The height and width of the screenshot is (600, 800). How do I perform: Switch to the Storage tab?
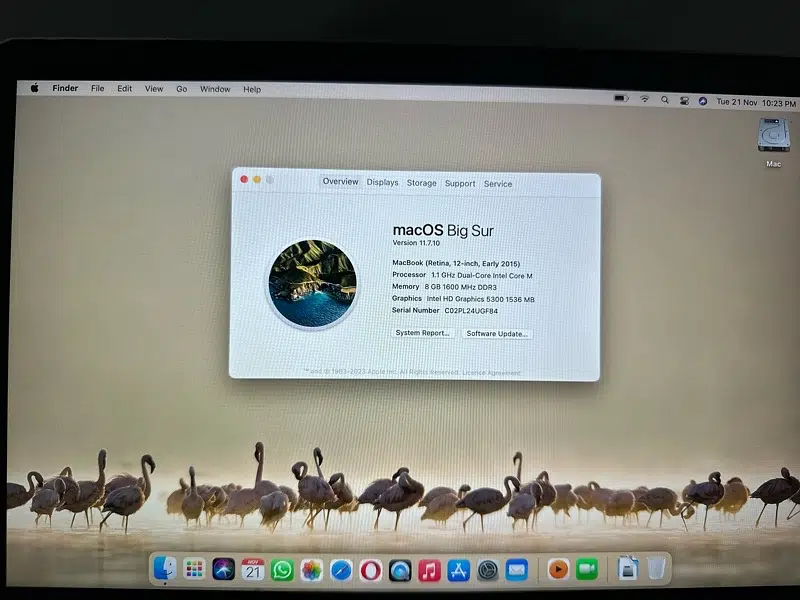(x=421, y=183)
